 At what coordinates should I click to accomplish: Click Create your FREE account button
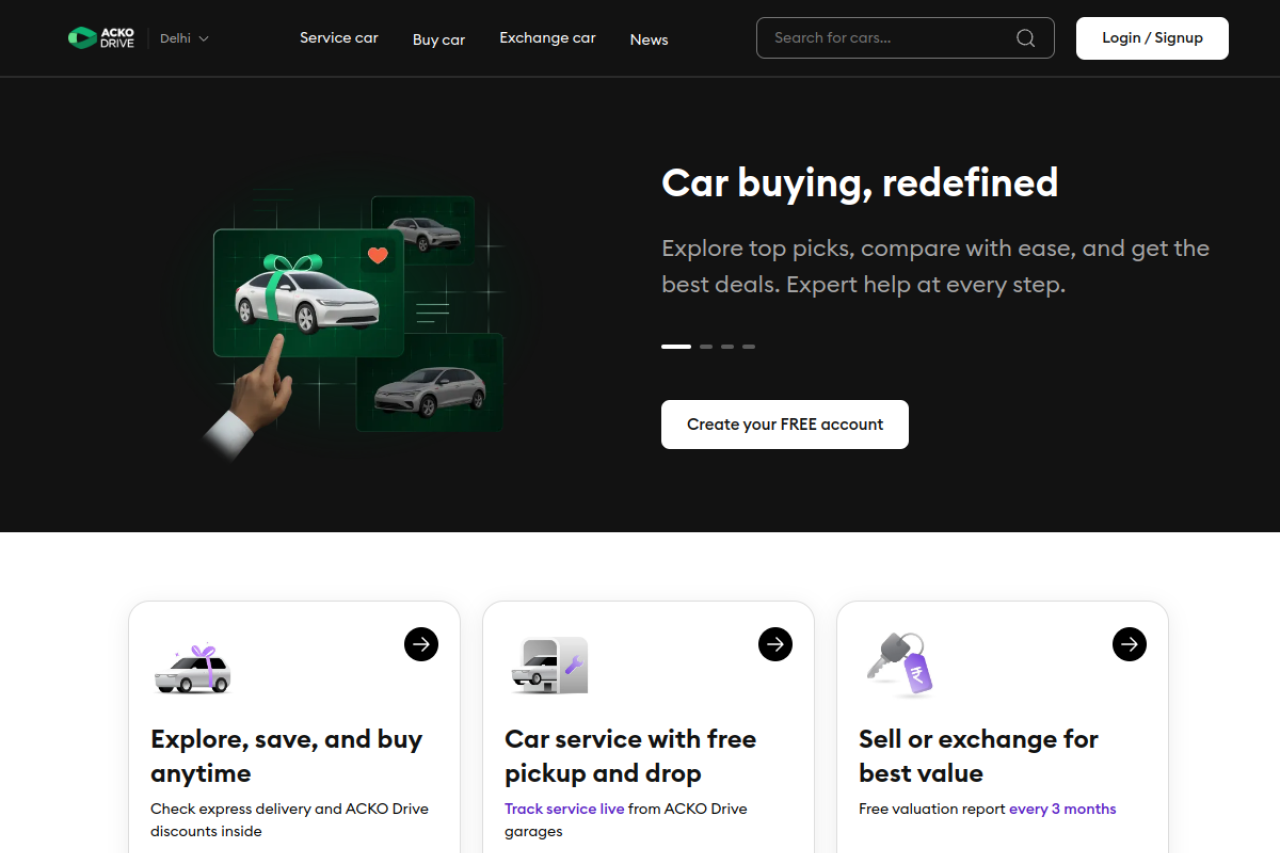point(785,424)
